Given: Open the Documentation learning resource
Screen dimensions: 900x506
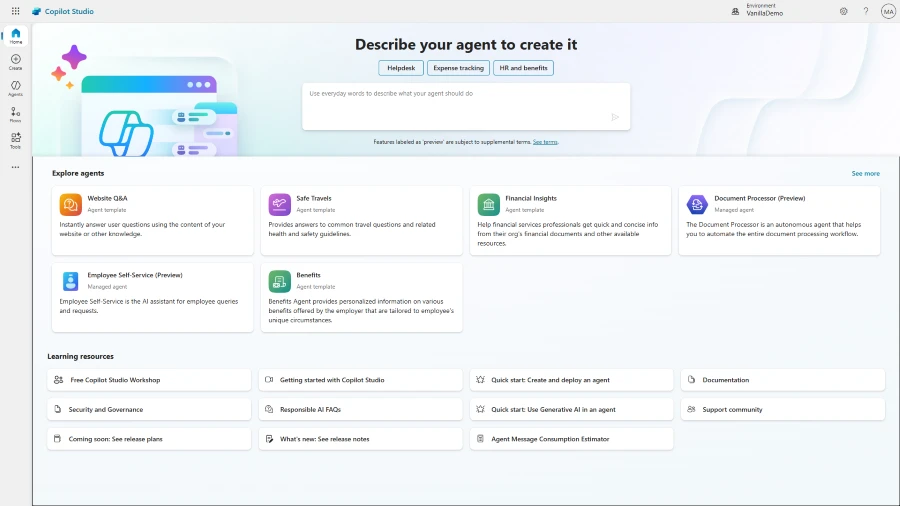Looking at the screenshot, I should click(x=783, y=380).
